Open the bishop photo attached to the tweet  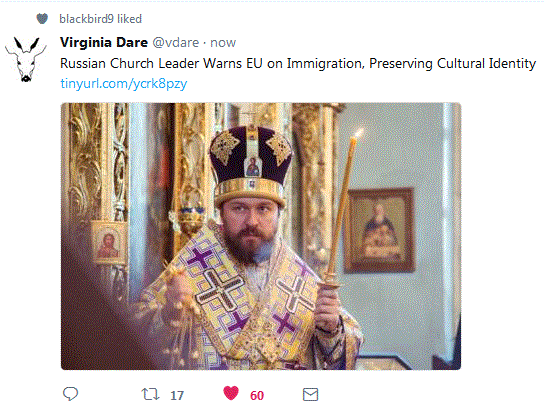coord(261,236)
